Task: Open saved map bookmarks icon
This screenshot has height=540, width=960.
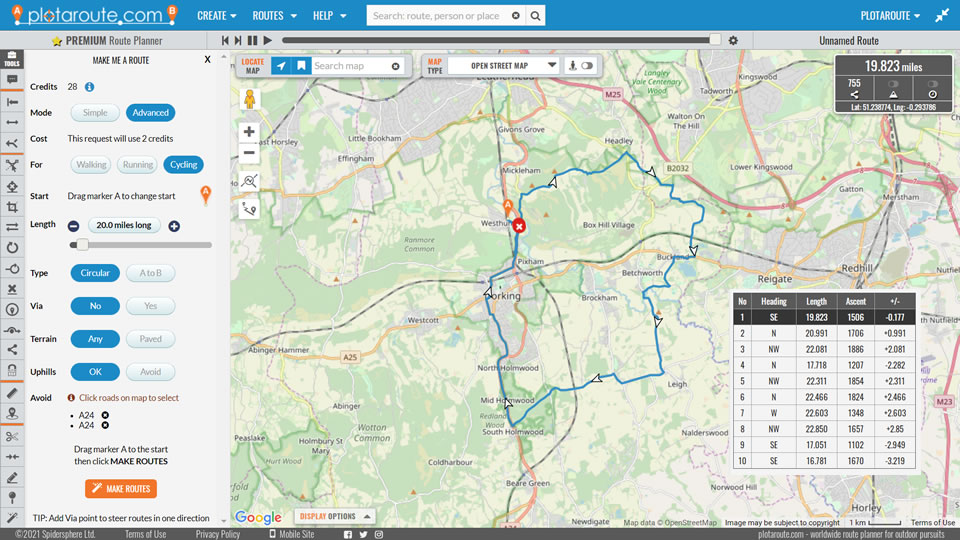Action: pyautogui.click(x=301, y=66)
